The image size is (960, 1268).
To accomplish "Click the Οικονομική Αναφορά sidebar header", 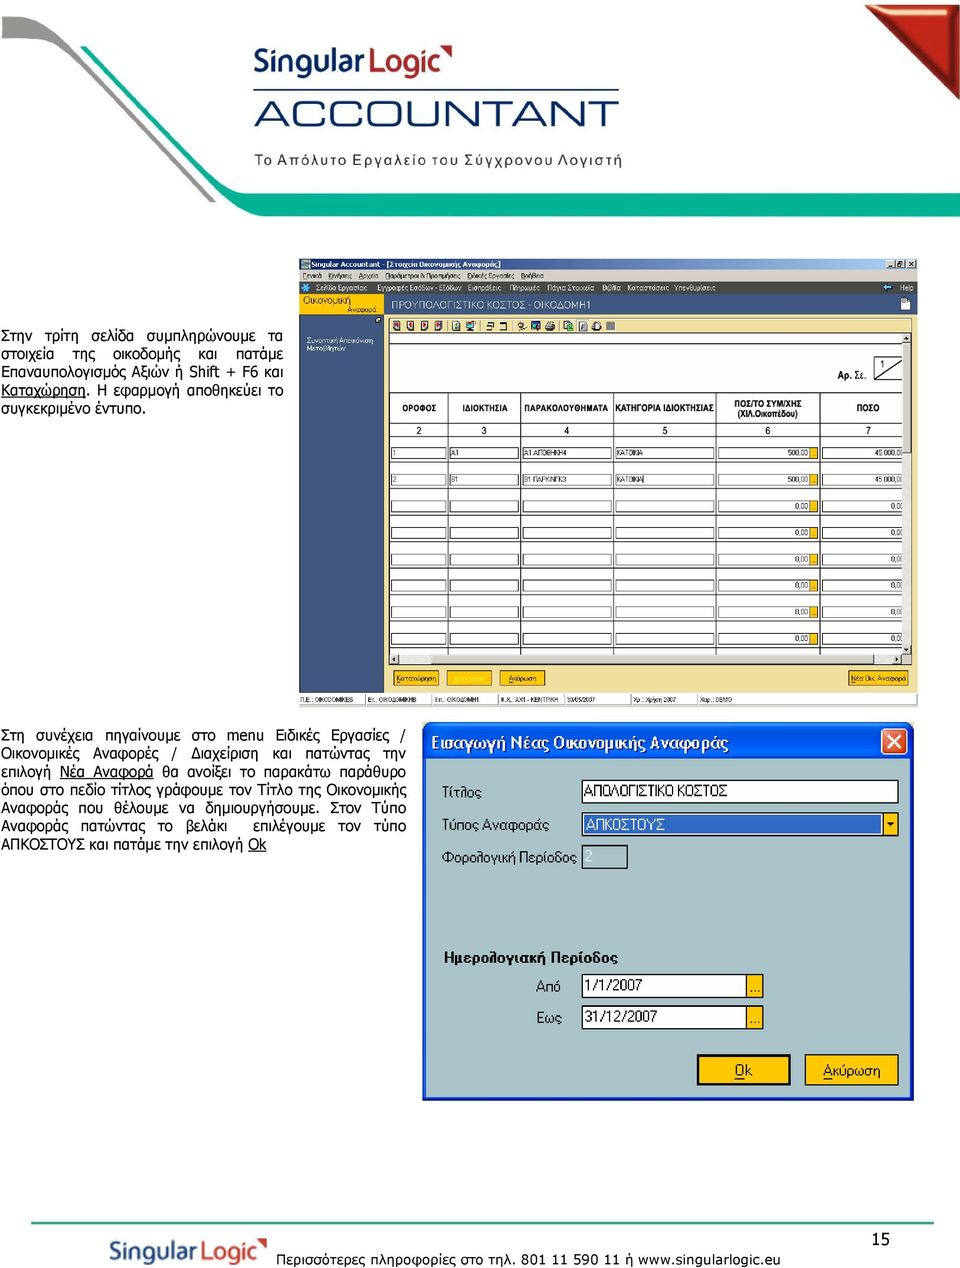I will click(340, 304).
